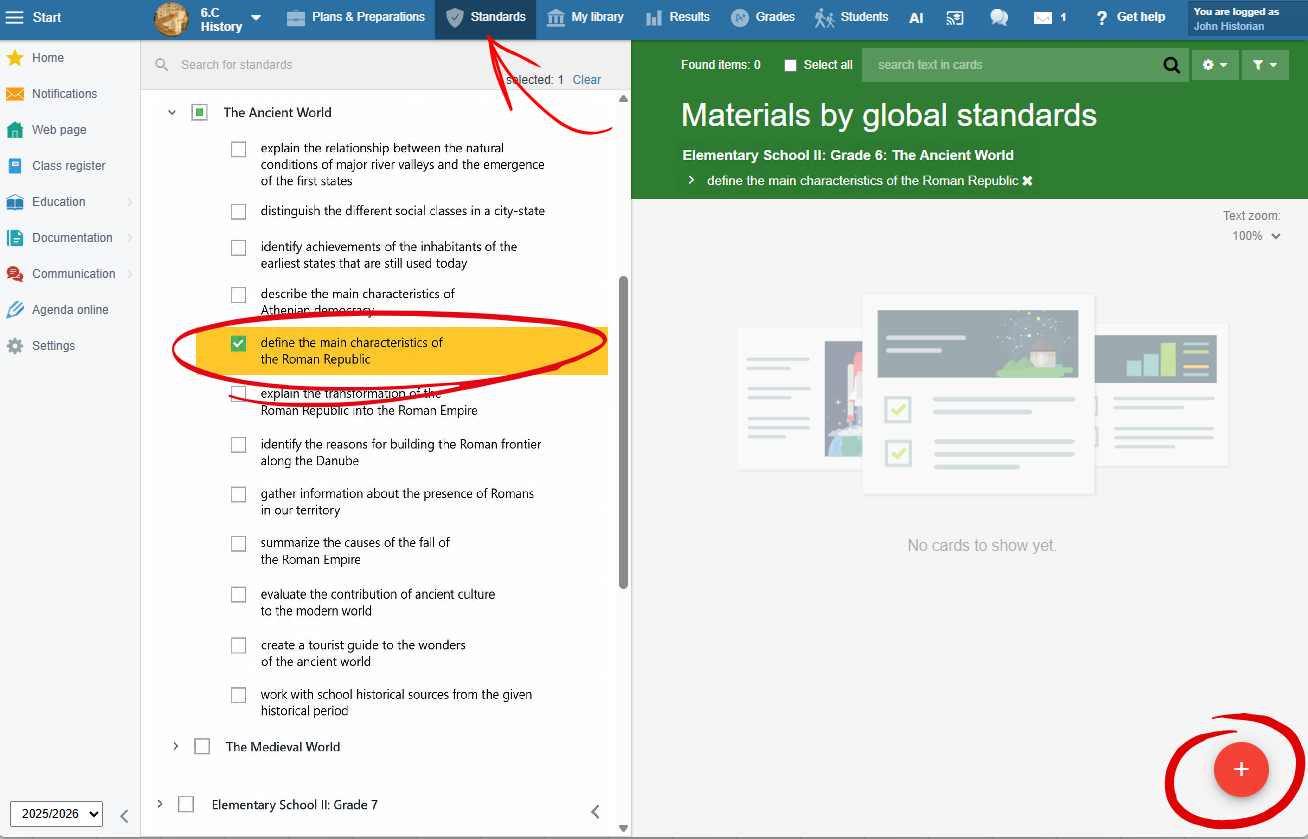Open the filter funnel dropdown

[x=1265, y=65]
